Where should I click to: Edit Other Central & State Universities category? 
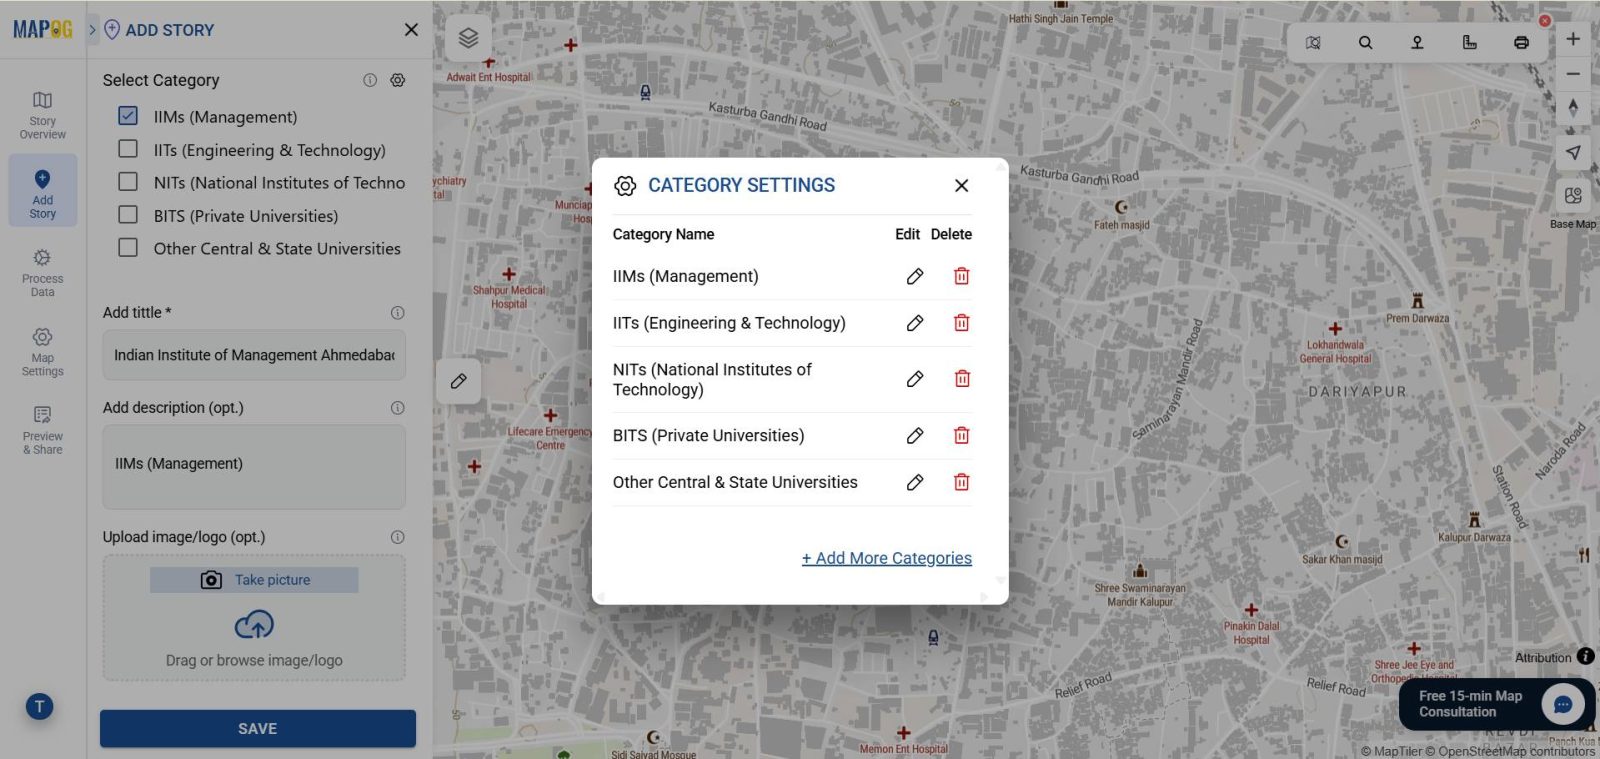coord(914,483)
